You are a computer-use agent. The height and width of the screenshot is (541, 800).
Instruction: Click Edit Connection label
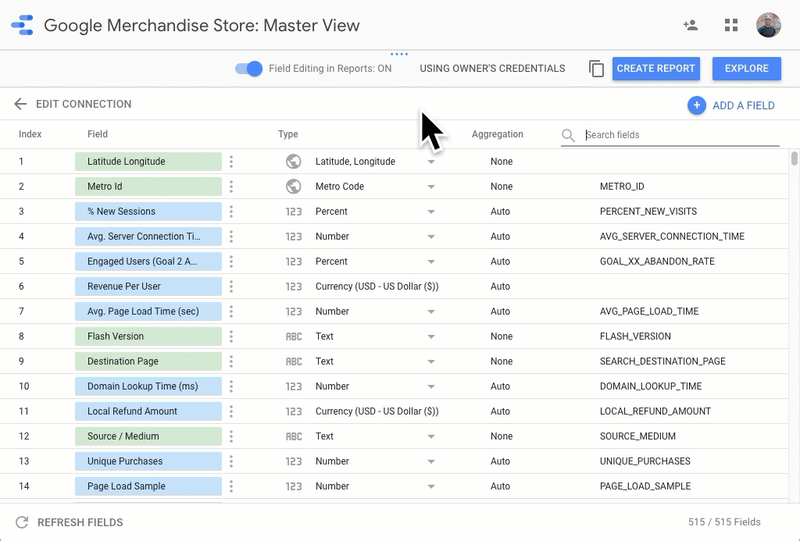tap(84, 104)
